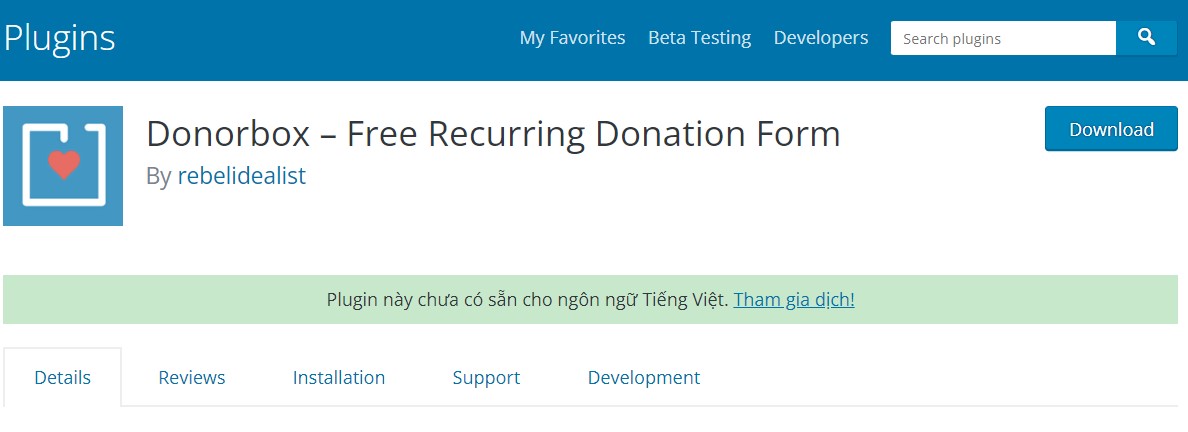This screenshot has width=1188, height=432.
Task: Open the Plugins heading in header
Action: coord(59,38)
